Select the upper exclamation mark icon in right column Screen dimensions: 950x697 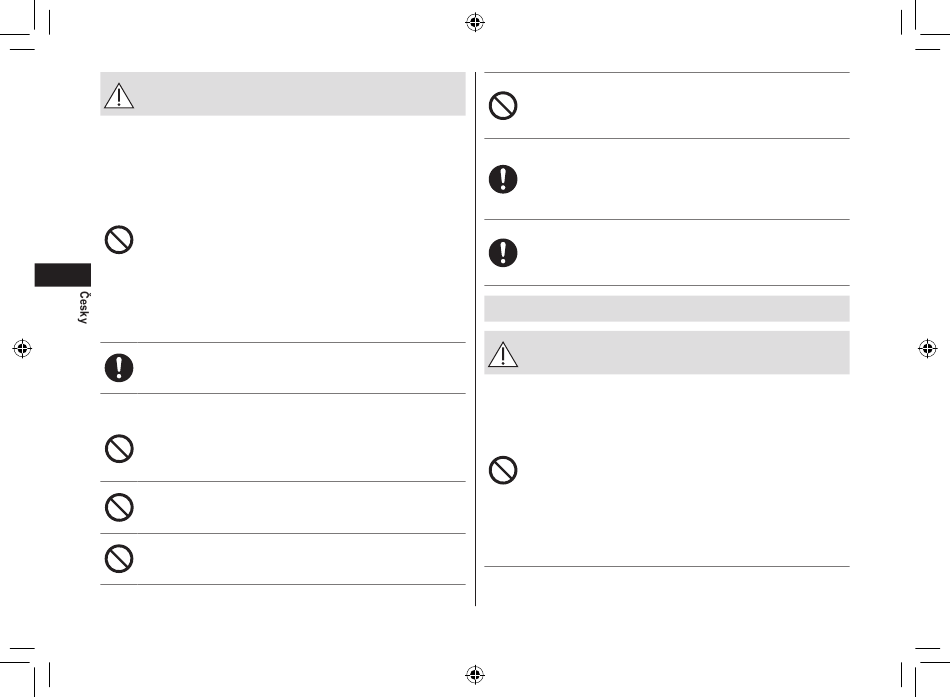tap(503, 179)
